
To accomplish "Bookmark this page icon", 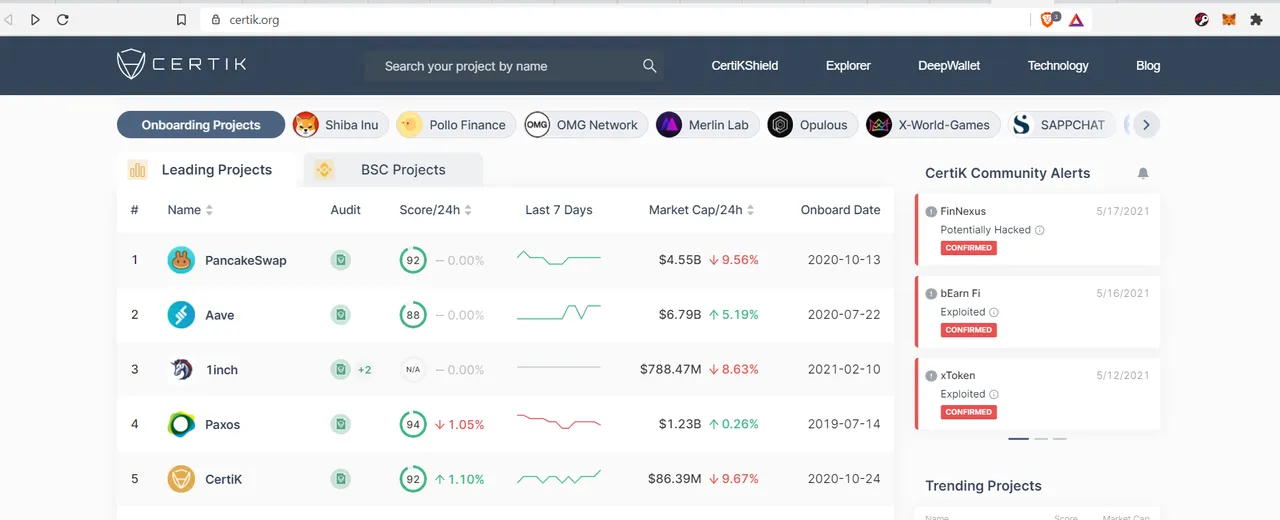I will pyautogui.click(x=181, y=19).
